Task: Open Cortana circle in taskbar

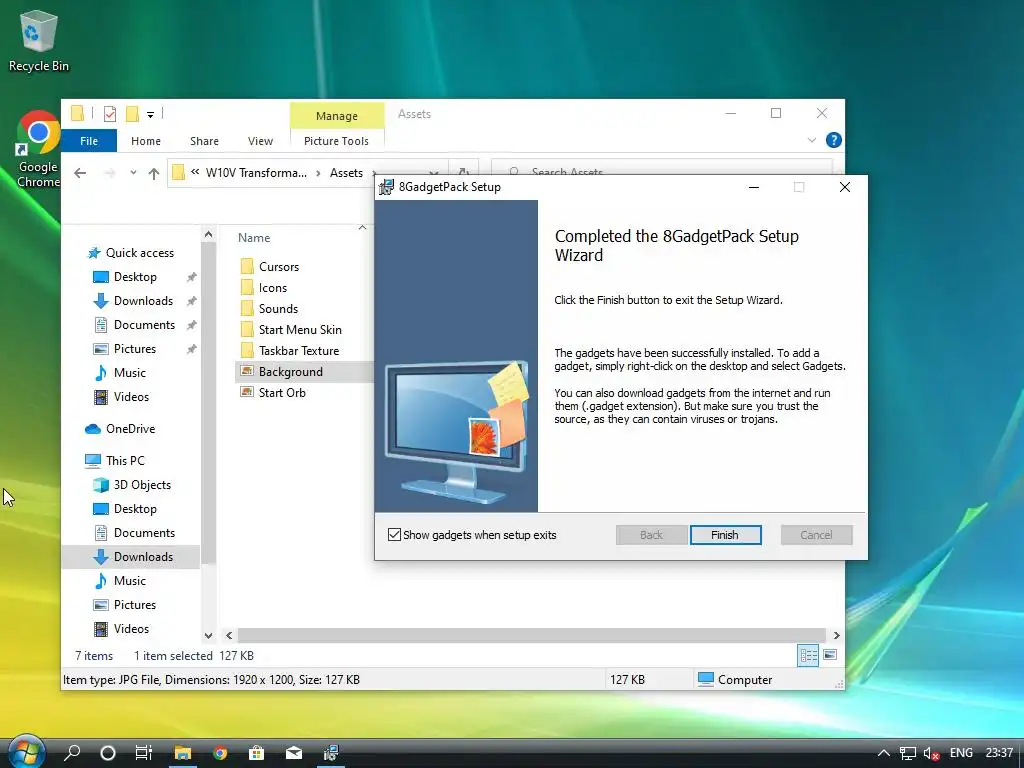Action: tap(108, 753)
